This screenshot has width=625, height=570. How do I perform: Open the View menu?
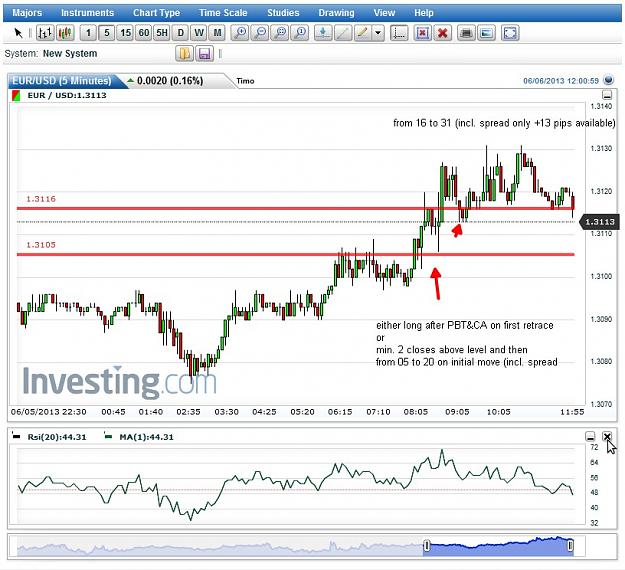(x=384, y=13)
